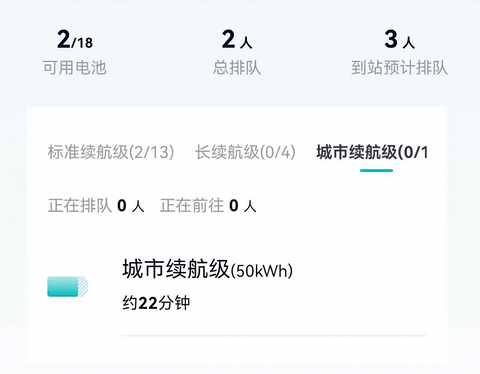Tap the 正在前往 label
Screen dimensions: 480x374
(x=192, y=205)
